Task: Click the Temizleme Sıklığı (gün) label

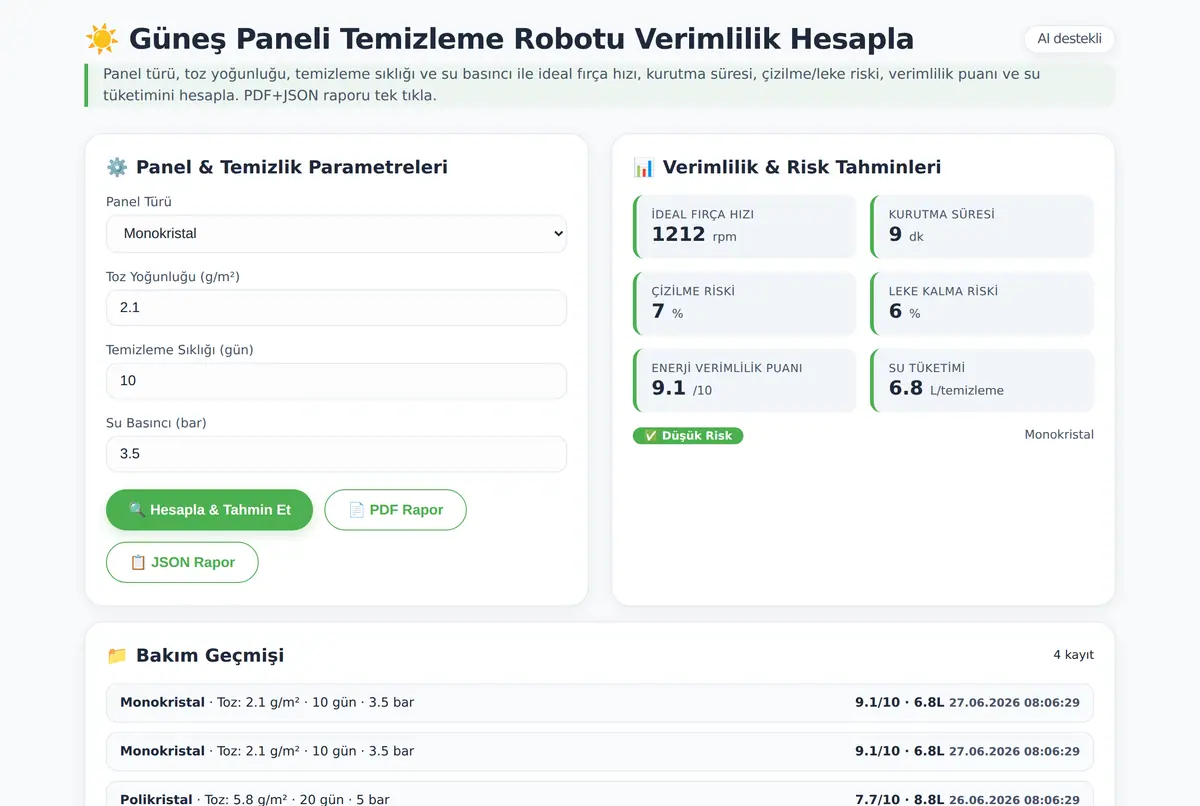Action: pyautogui.click(x=180, y=350)
